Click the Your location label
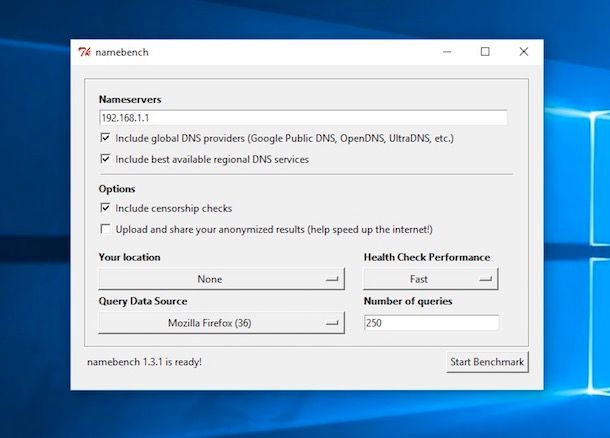The width and height of the screenshot is (610, 438). coord(130,257)
